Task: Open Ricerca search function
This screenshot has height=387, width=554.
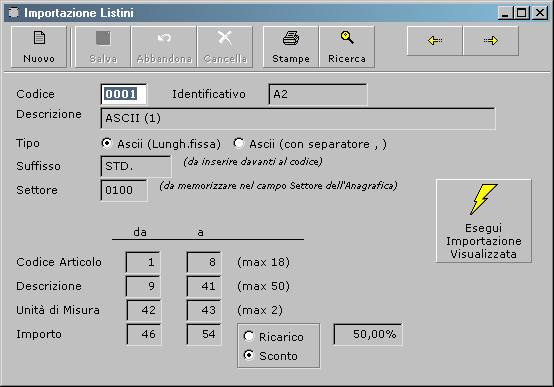Action: coord(347,47)
